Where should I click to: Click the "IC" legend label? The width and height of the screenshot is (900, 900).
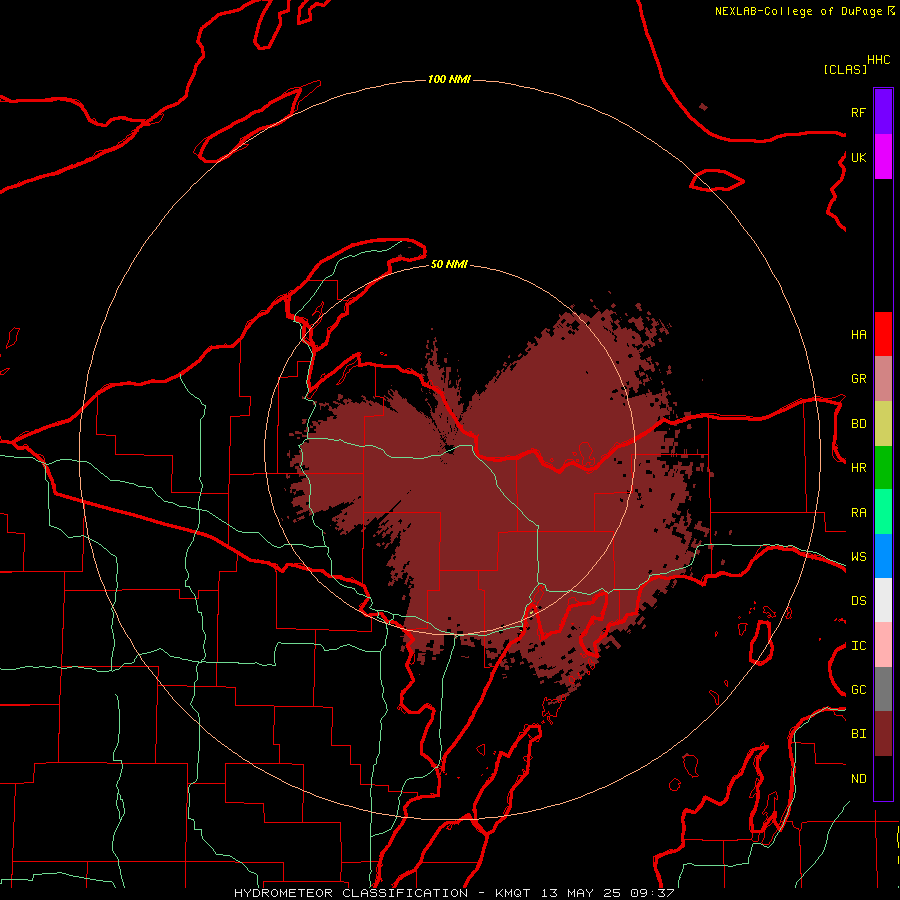(858, 646)
